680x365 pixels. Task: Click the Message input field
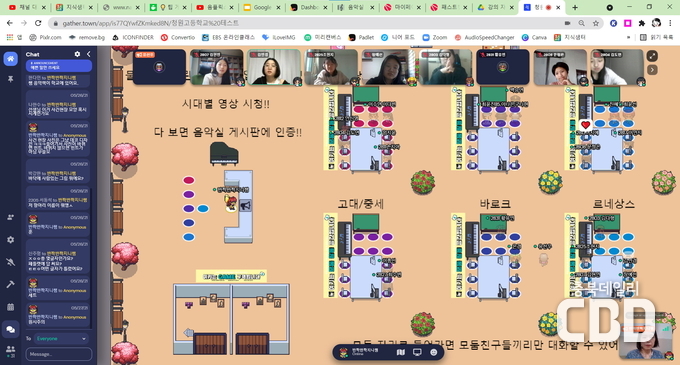click(59, 354)
